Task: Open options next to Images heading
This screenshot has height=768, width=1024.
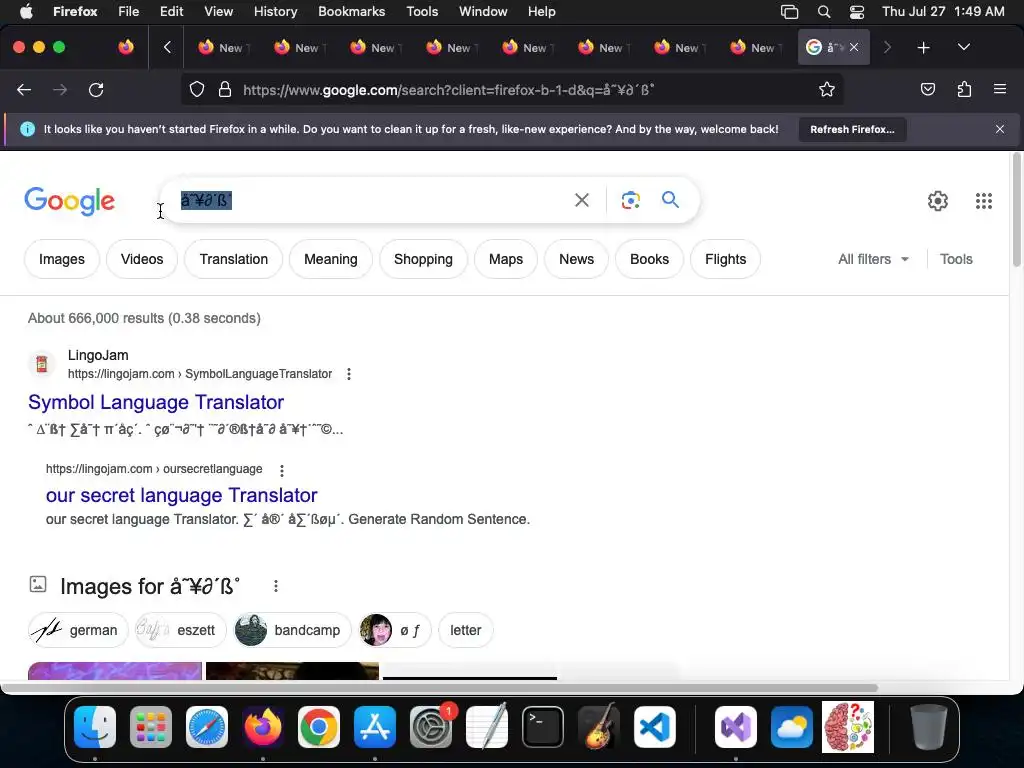Action: (x=276, y=586)
